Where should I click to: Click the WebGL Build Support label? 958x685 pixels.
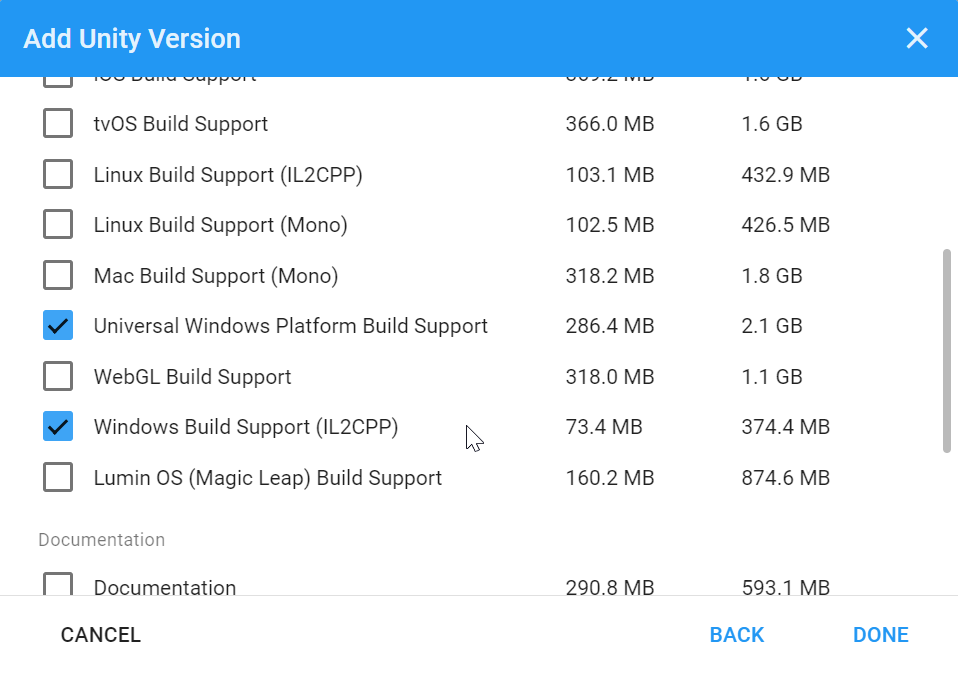[x=193, y=377]
